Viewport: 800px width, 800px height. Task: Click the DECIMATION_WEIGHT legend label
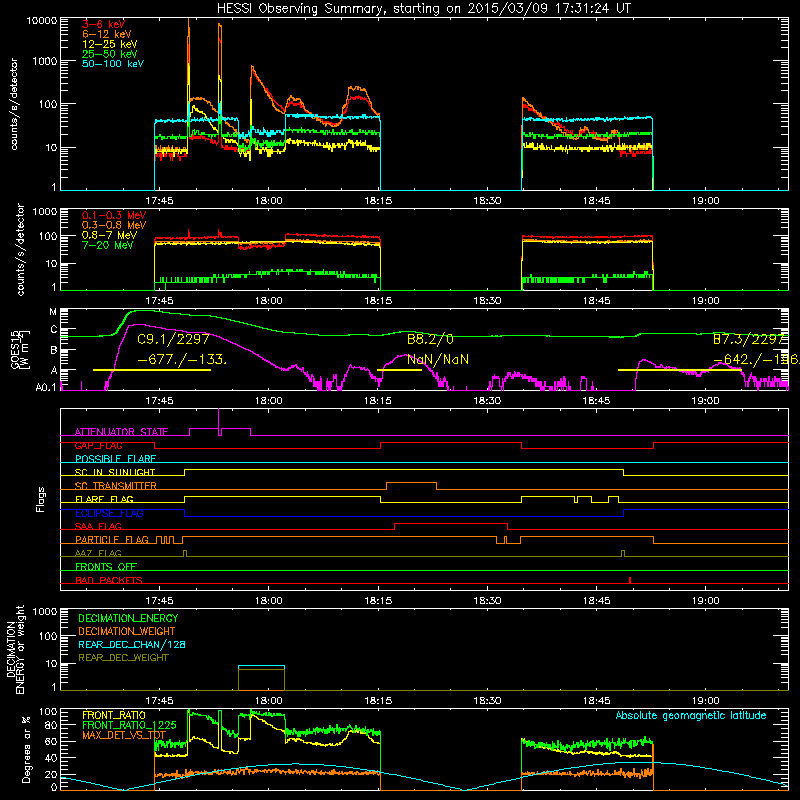127,631
